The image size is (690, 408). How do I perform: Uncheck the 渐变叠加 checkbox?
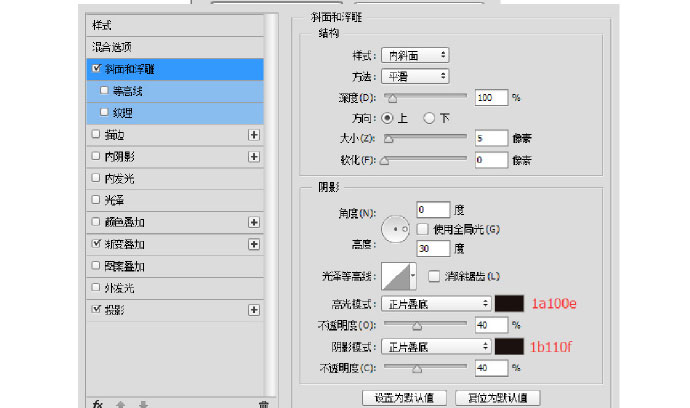(x=96, y=243)
